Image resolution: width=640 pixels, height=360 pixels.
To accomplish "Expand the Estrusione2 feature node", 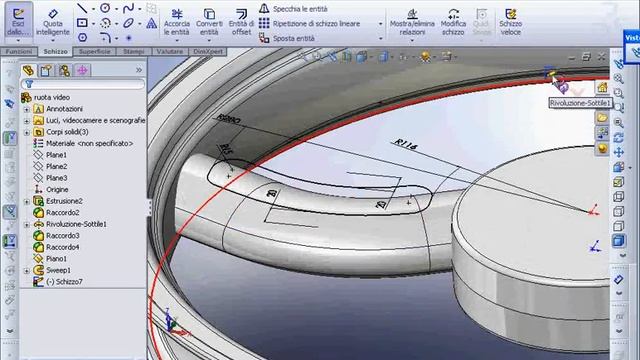I will coord(27,201).
